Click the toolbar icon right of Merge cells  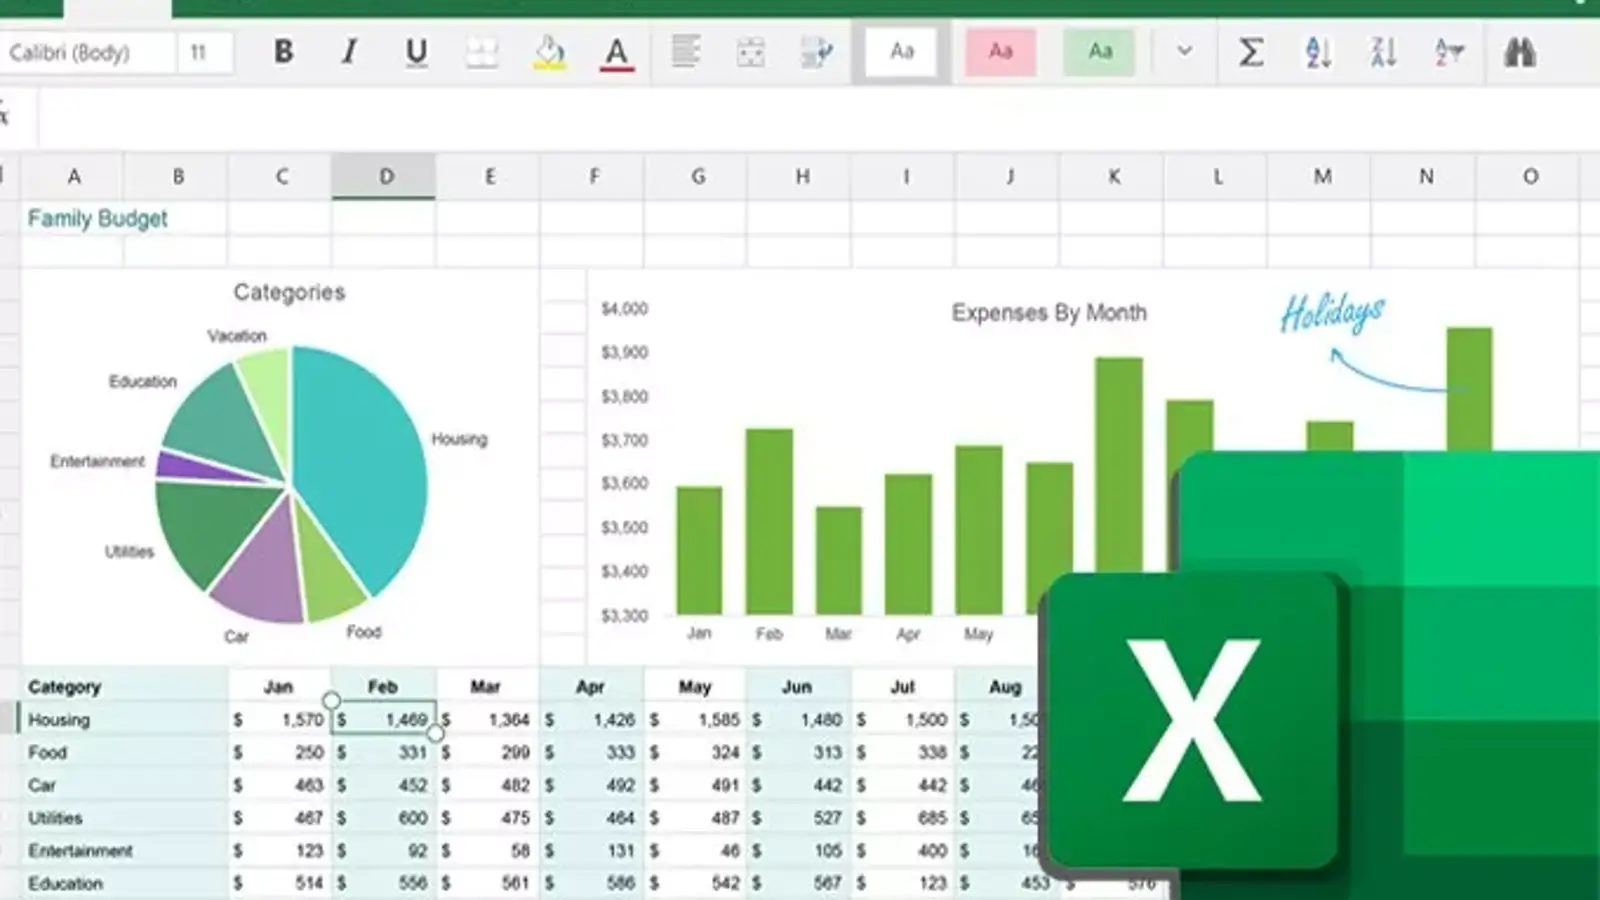tap(816, 52)
